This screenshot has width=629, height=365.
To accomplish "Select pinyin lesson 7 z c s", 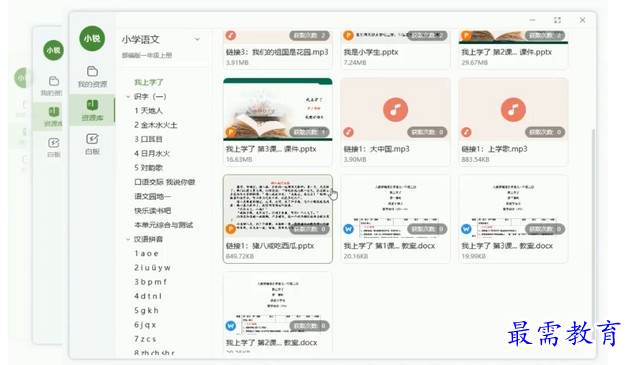I will tap(145, 339).
